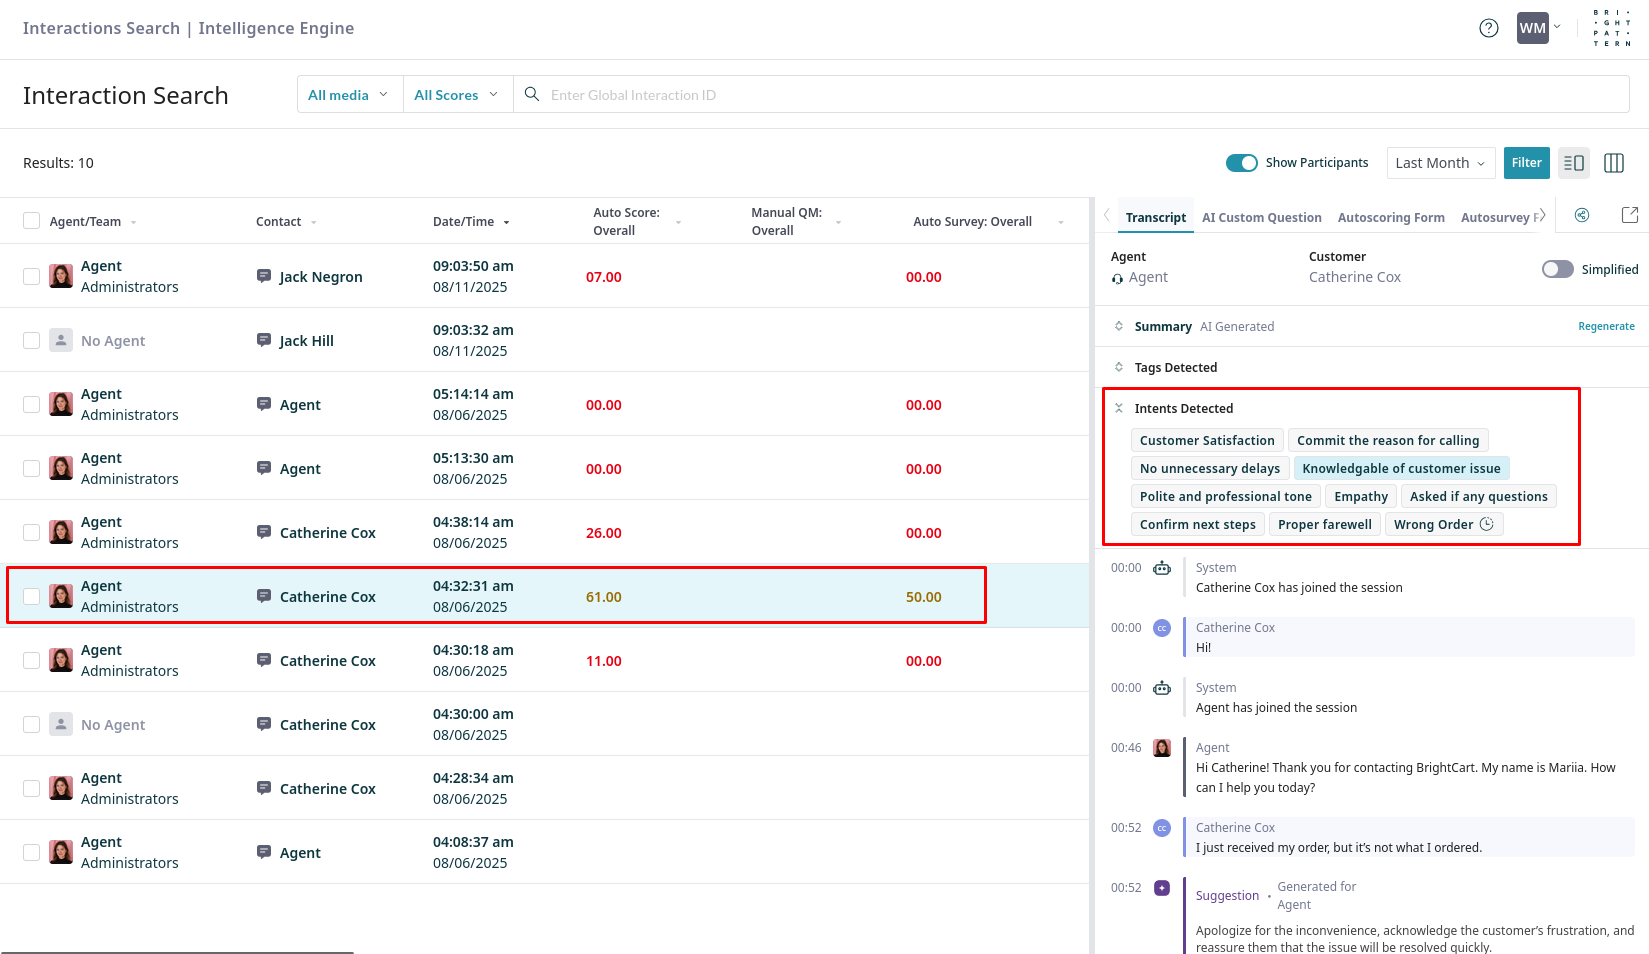
Task: Click the blue Filter button
Action: click(1526, 163)
